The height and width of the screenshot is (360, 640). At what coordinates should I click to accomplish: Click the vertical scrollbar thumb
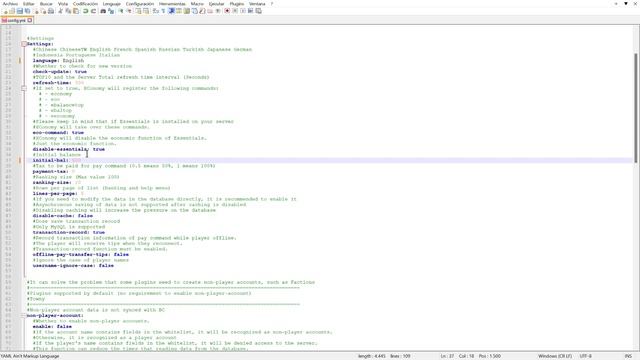pyautogui.click(x=636, y=108)
